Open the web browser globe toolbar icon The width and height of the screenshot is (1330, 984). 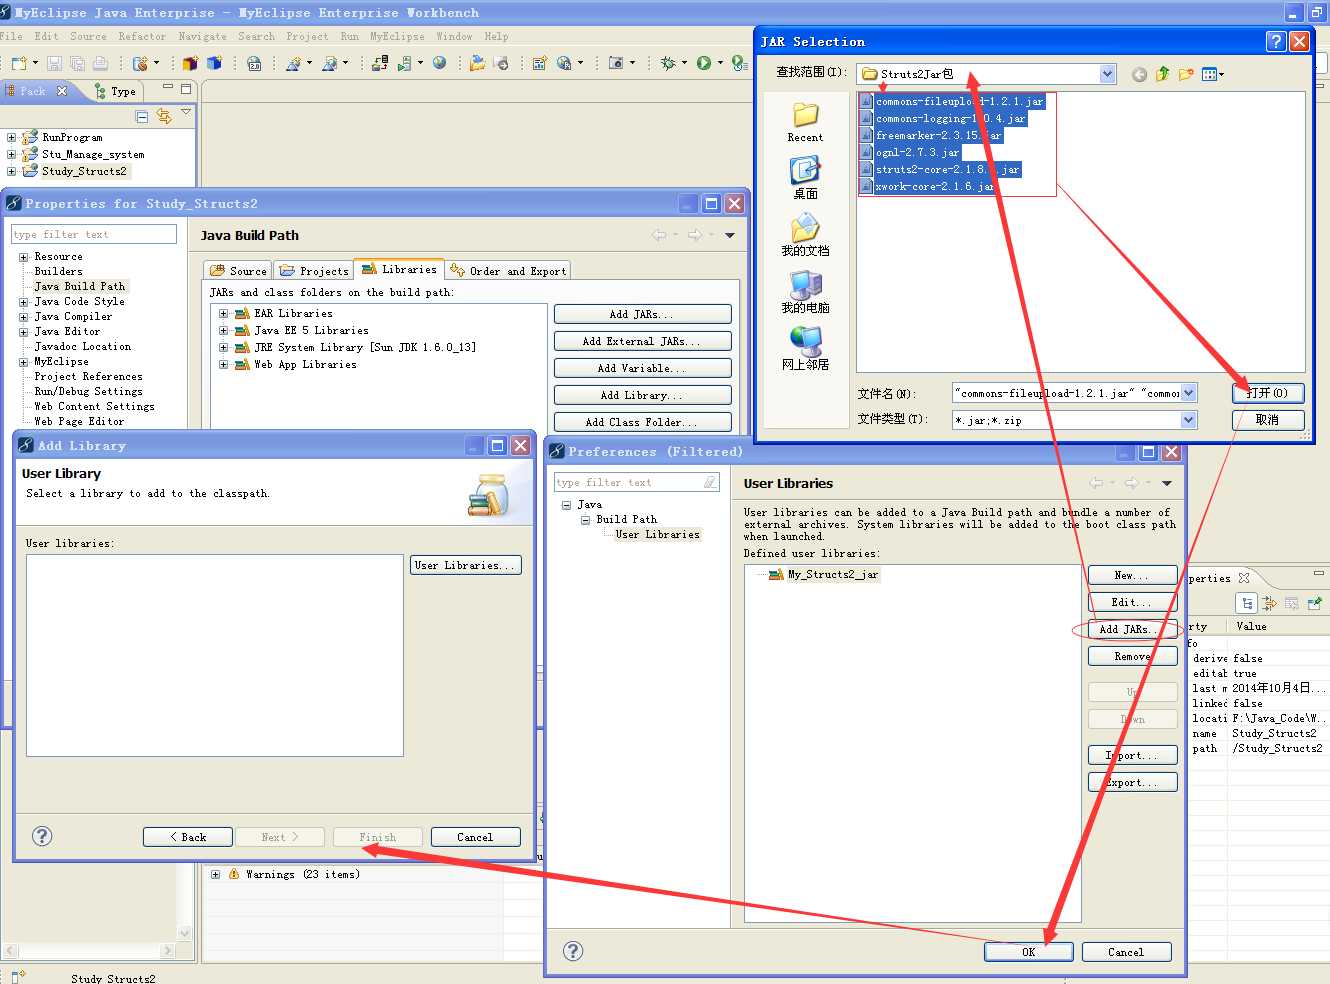(439, 63)
